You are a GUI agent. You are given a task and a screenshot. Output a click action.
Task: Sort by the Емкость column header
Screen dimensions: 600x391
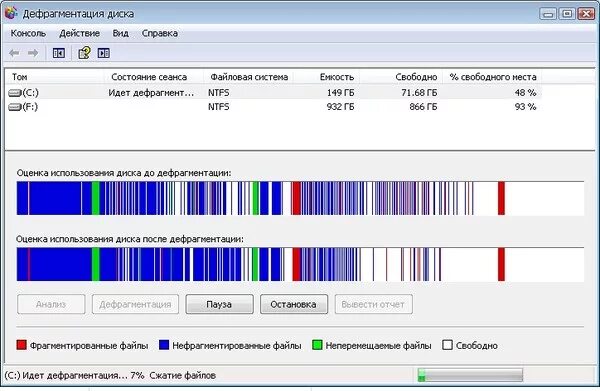pos(327,77)
